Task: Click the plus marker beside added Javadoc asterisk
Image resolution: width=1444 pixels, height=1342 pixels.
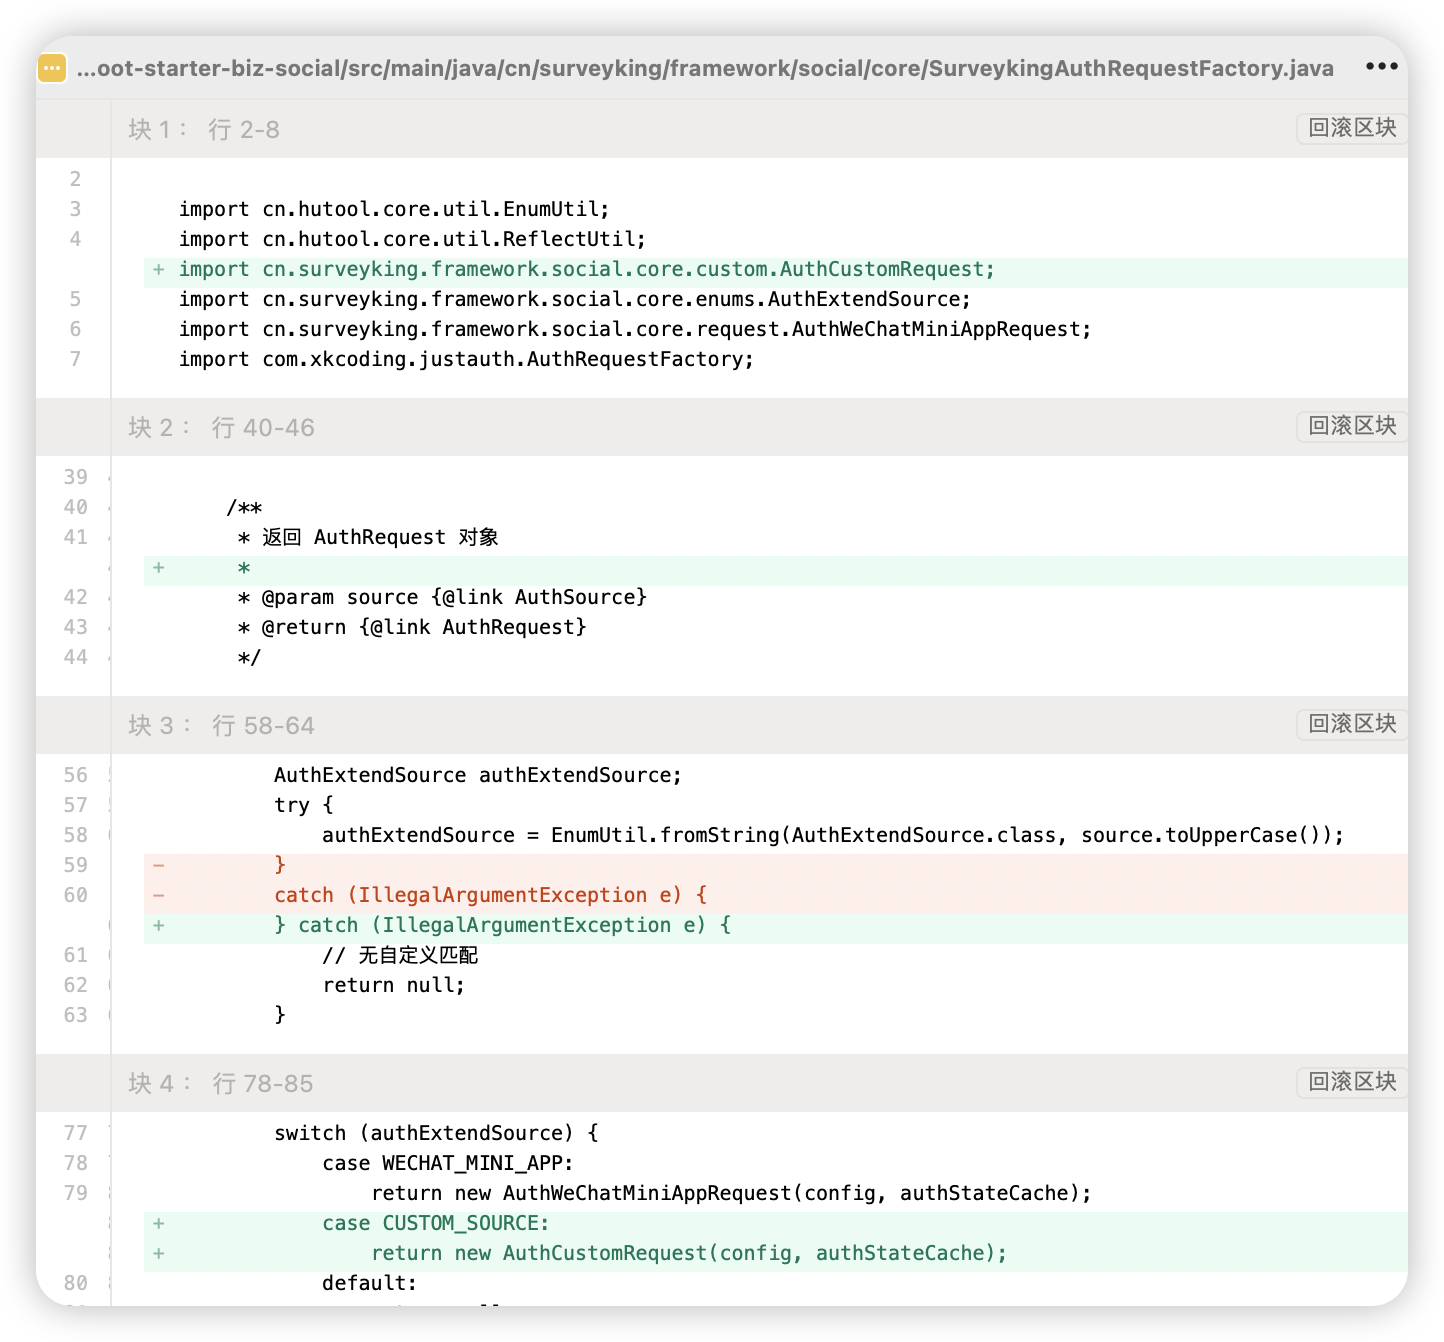Action: coord(159,567)
